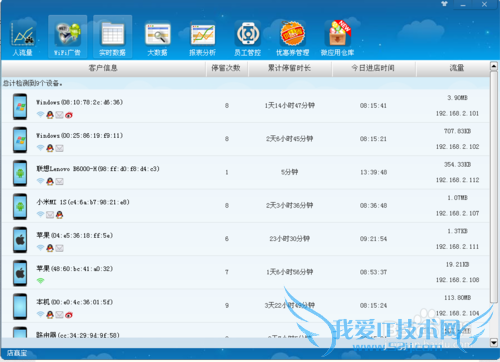Click IP address 192.168.2.101
This screenshot has width=500, height=362.
point(457,114)
